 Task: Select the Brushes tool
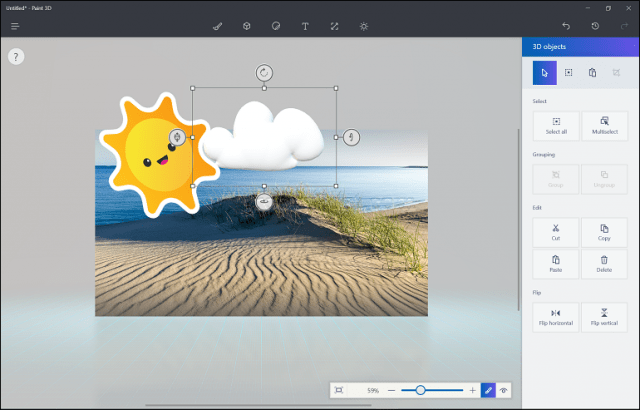[218, 27]
